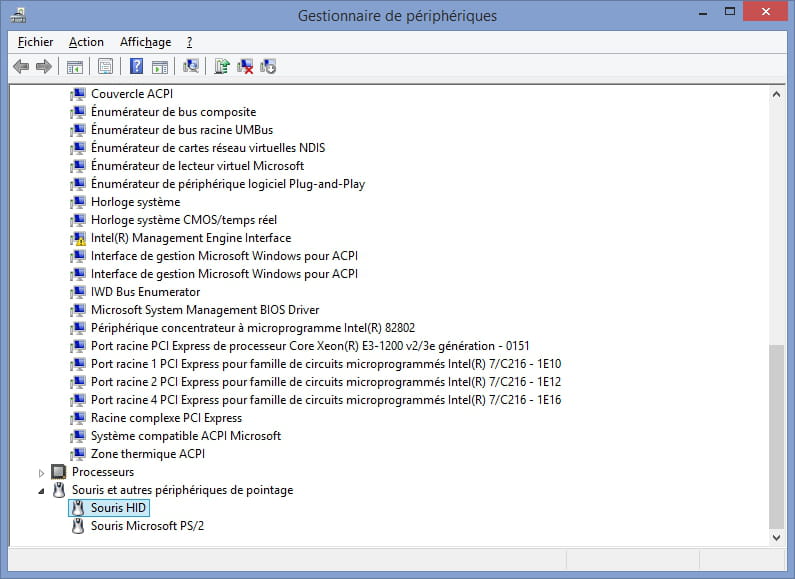Maximize the Gestionnaire de périphériques window

point(730,11)
